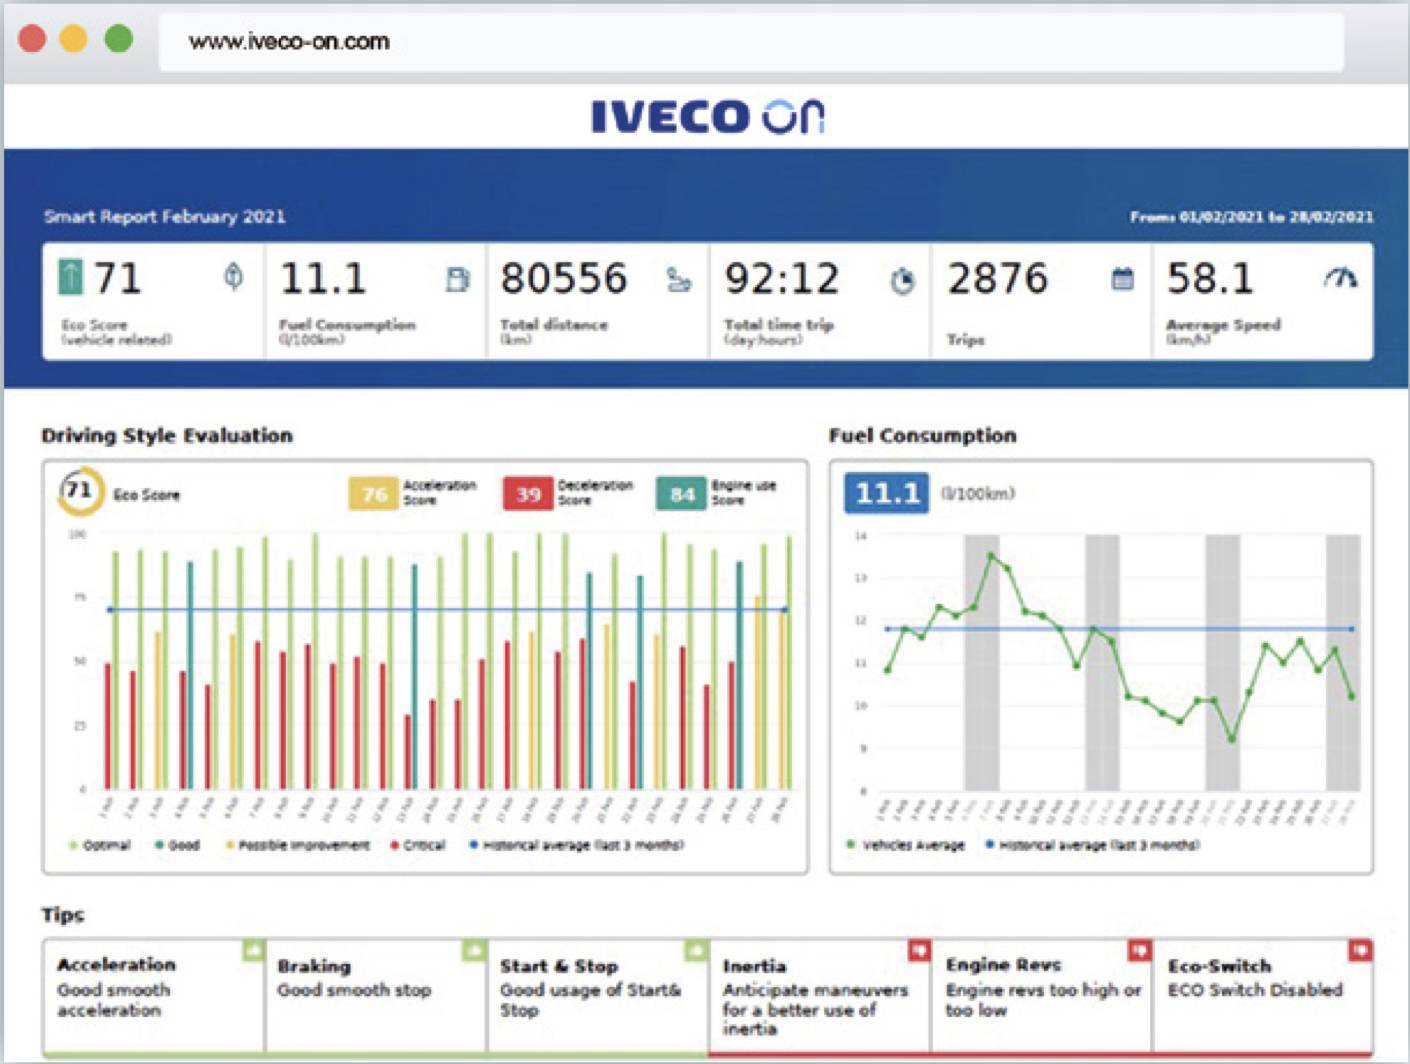This screenshot has width=1410, height=1064.
Task: Click the blue historical average line in bar chart
Action: pos(447,609)
